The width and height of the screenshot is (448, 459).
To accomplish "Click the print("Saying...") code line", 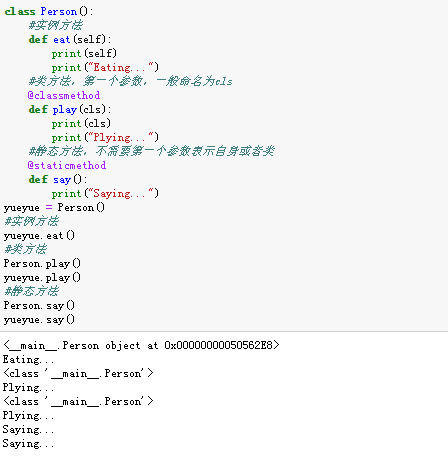I will (x=105, y=193).
